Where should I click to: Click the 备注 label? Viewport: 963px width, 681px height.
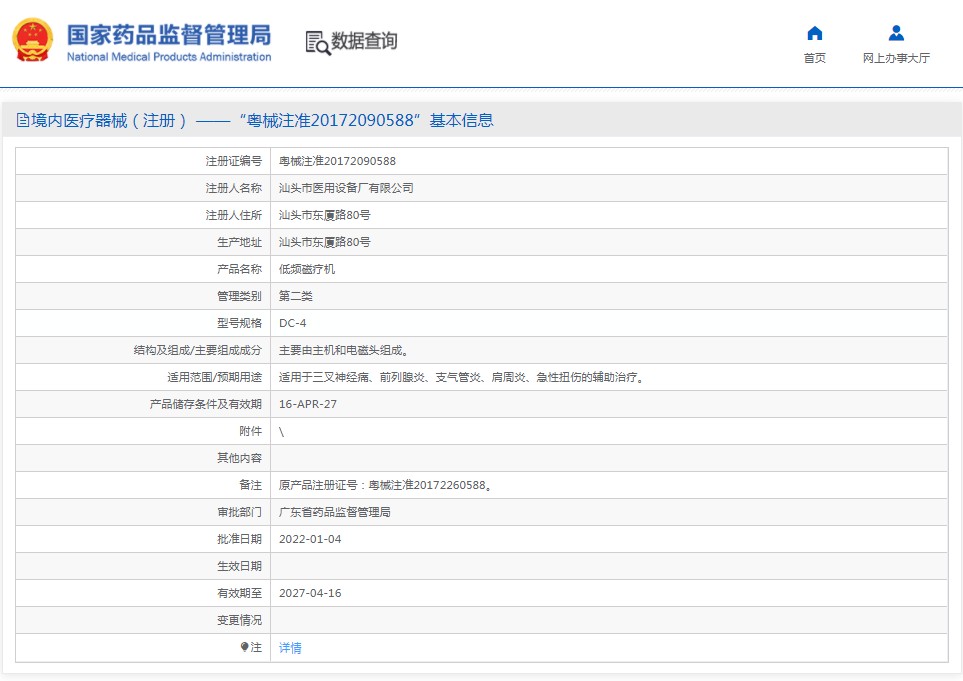250,485
